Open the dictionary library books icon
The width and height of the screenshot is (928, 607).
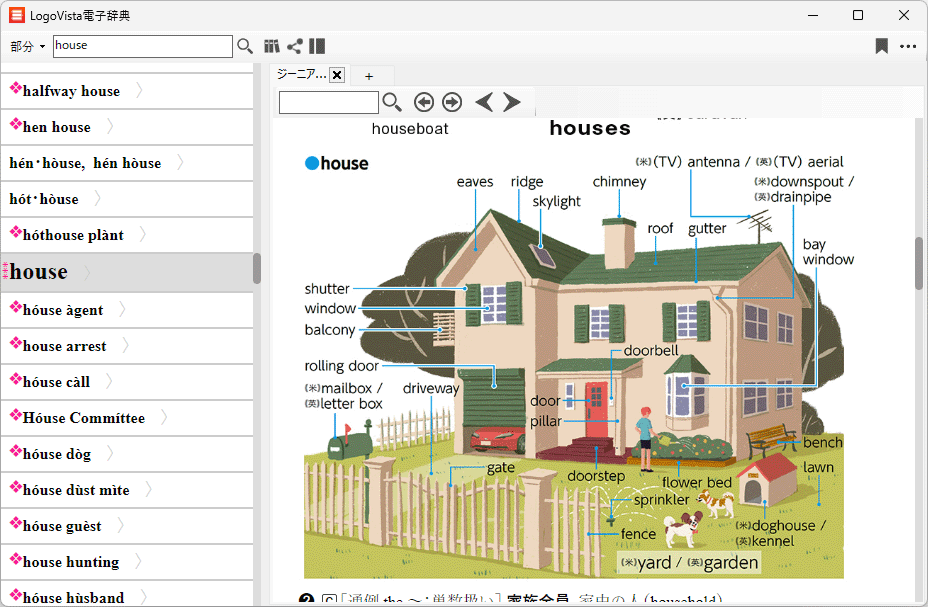tap(271, 46)
